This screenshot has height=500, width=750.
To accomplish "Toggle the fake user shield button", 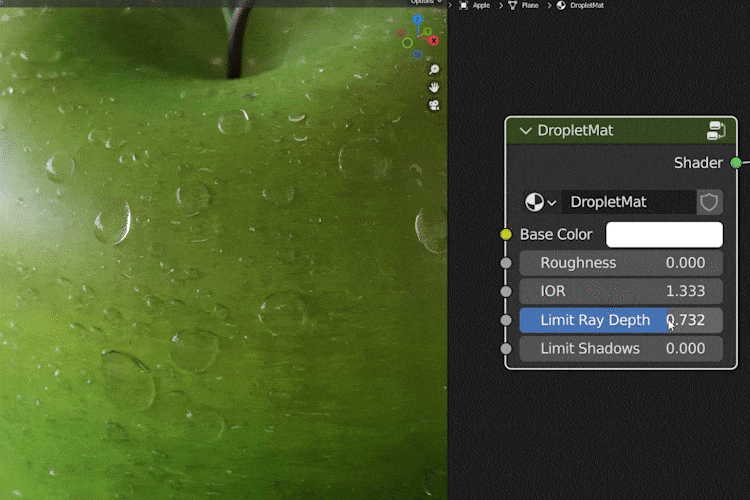I will click(709, 202).
